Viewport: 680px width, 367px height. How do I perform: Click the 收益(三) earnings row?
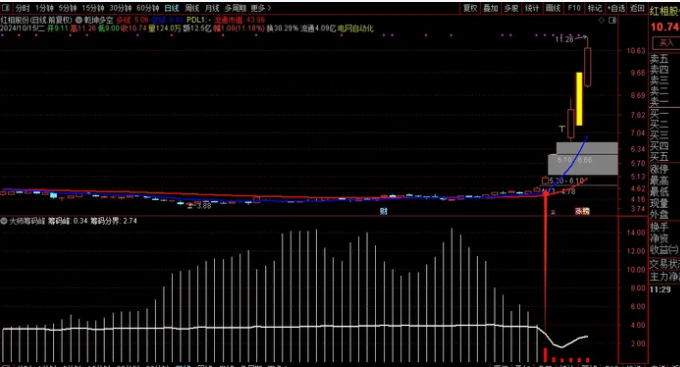click(x=664, y=249)
